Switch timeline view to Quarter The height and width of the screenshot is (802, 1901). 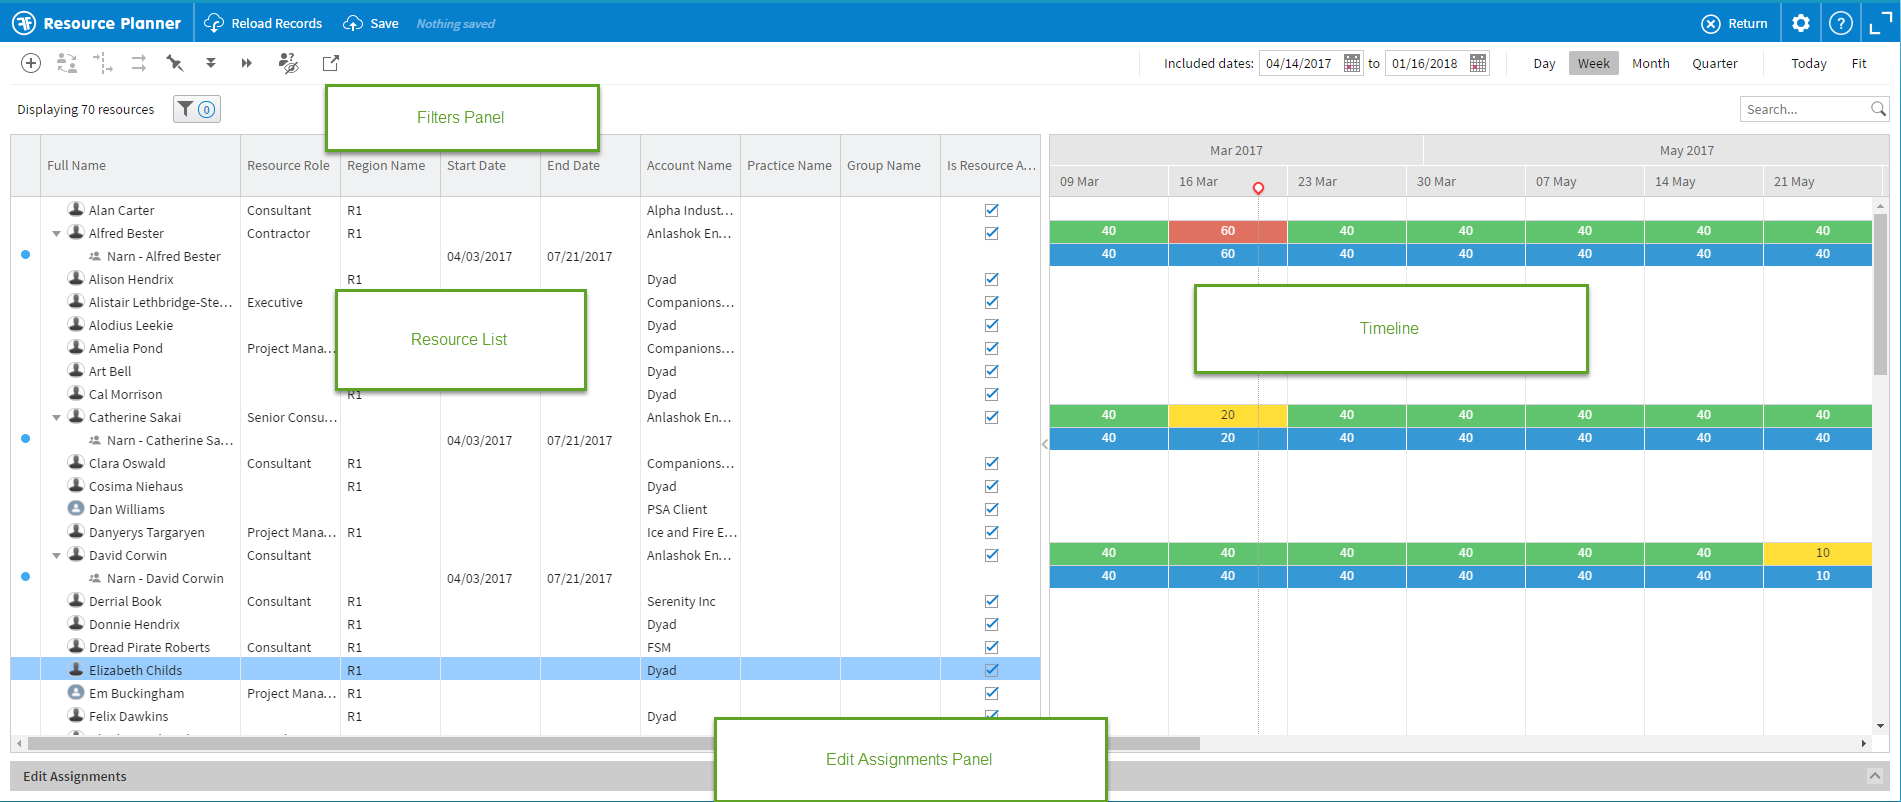coord(1714,63)
